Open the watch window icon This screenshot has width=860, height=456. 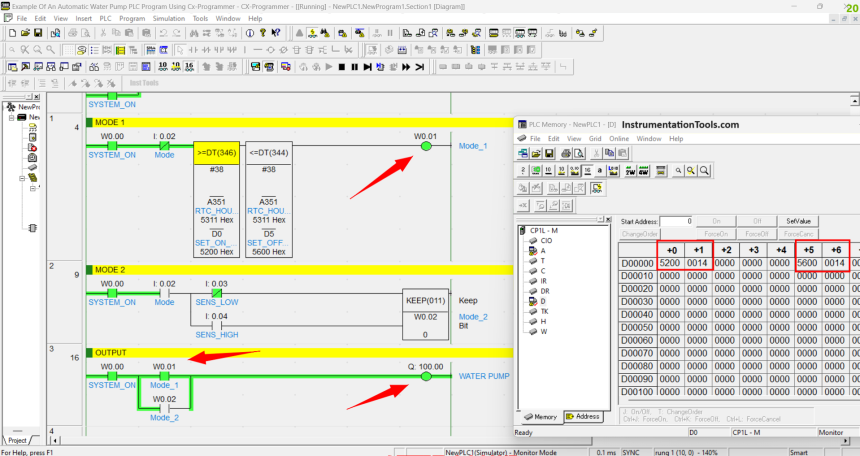pyautogui.click(x=38, y=67)
